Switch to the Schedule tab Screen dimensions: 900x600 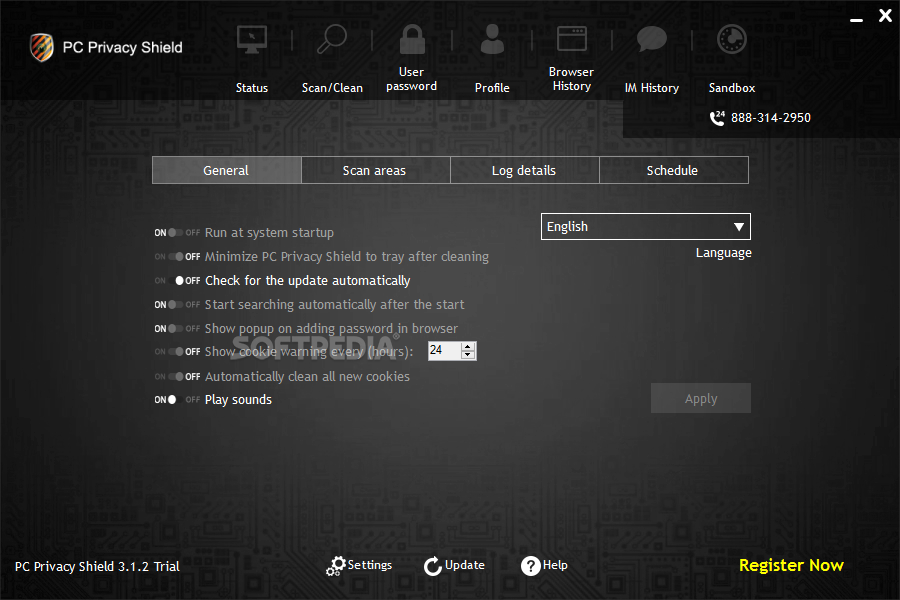[674, 171]
